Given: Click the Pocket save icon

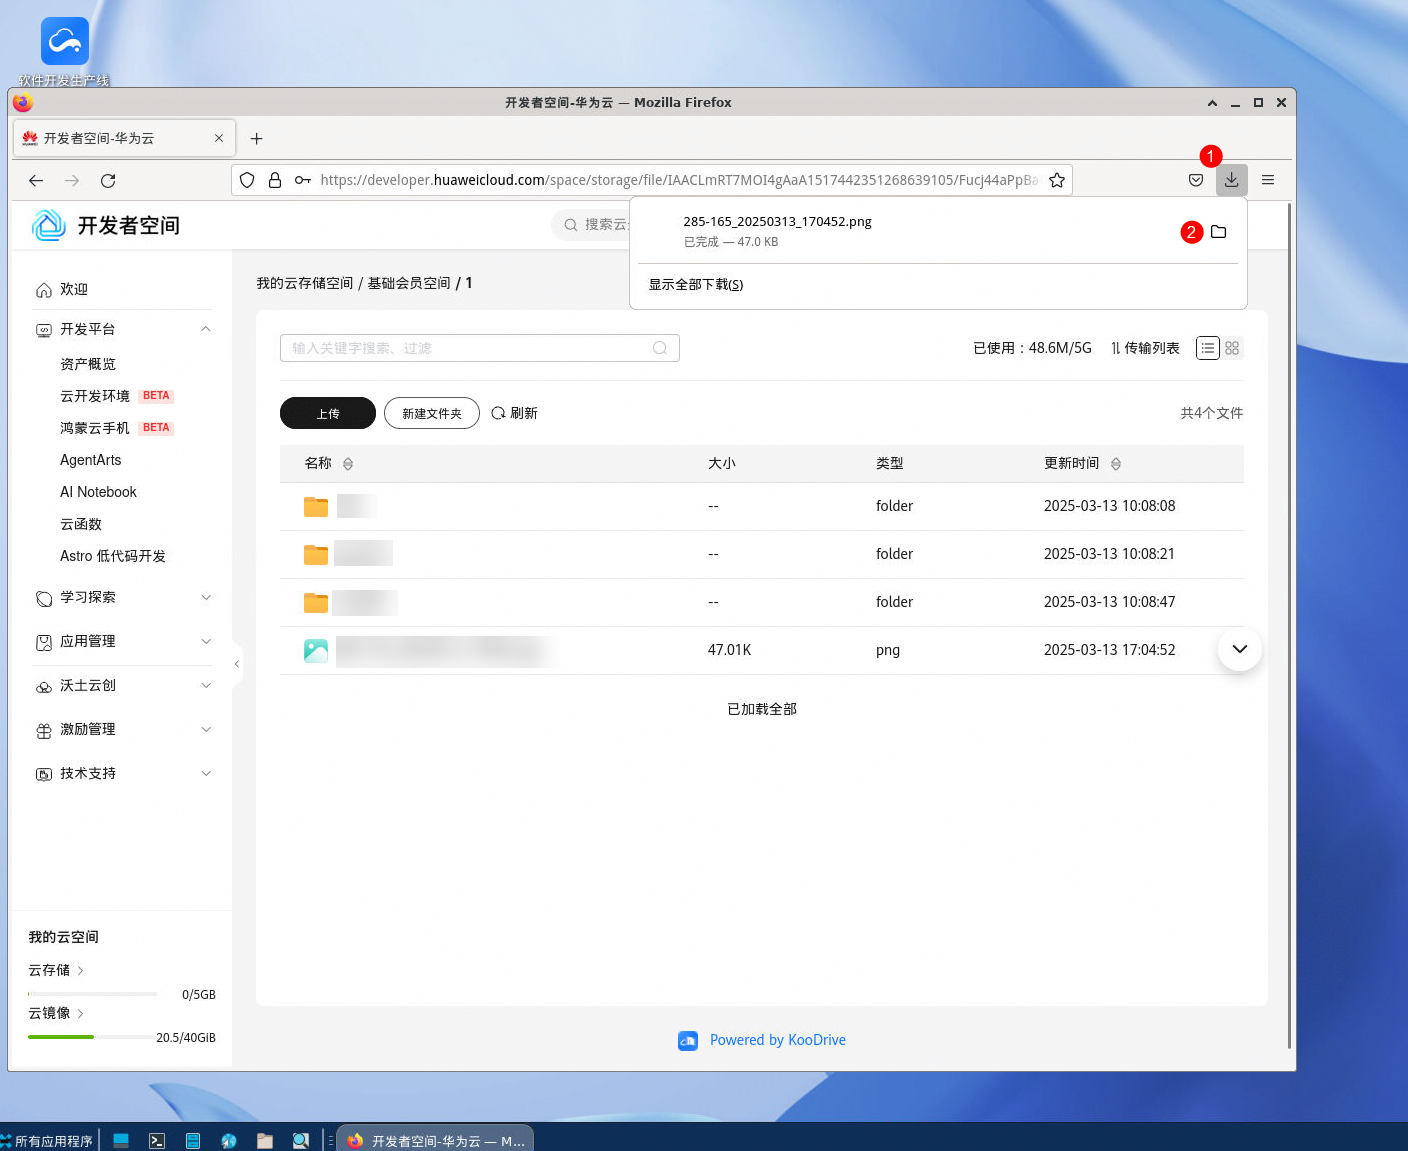Looking at the screenshot, I should (x=1195, y=180).
